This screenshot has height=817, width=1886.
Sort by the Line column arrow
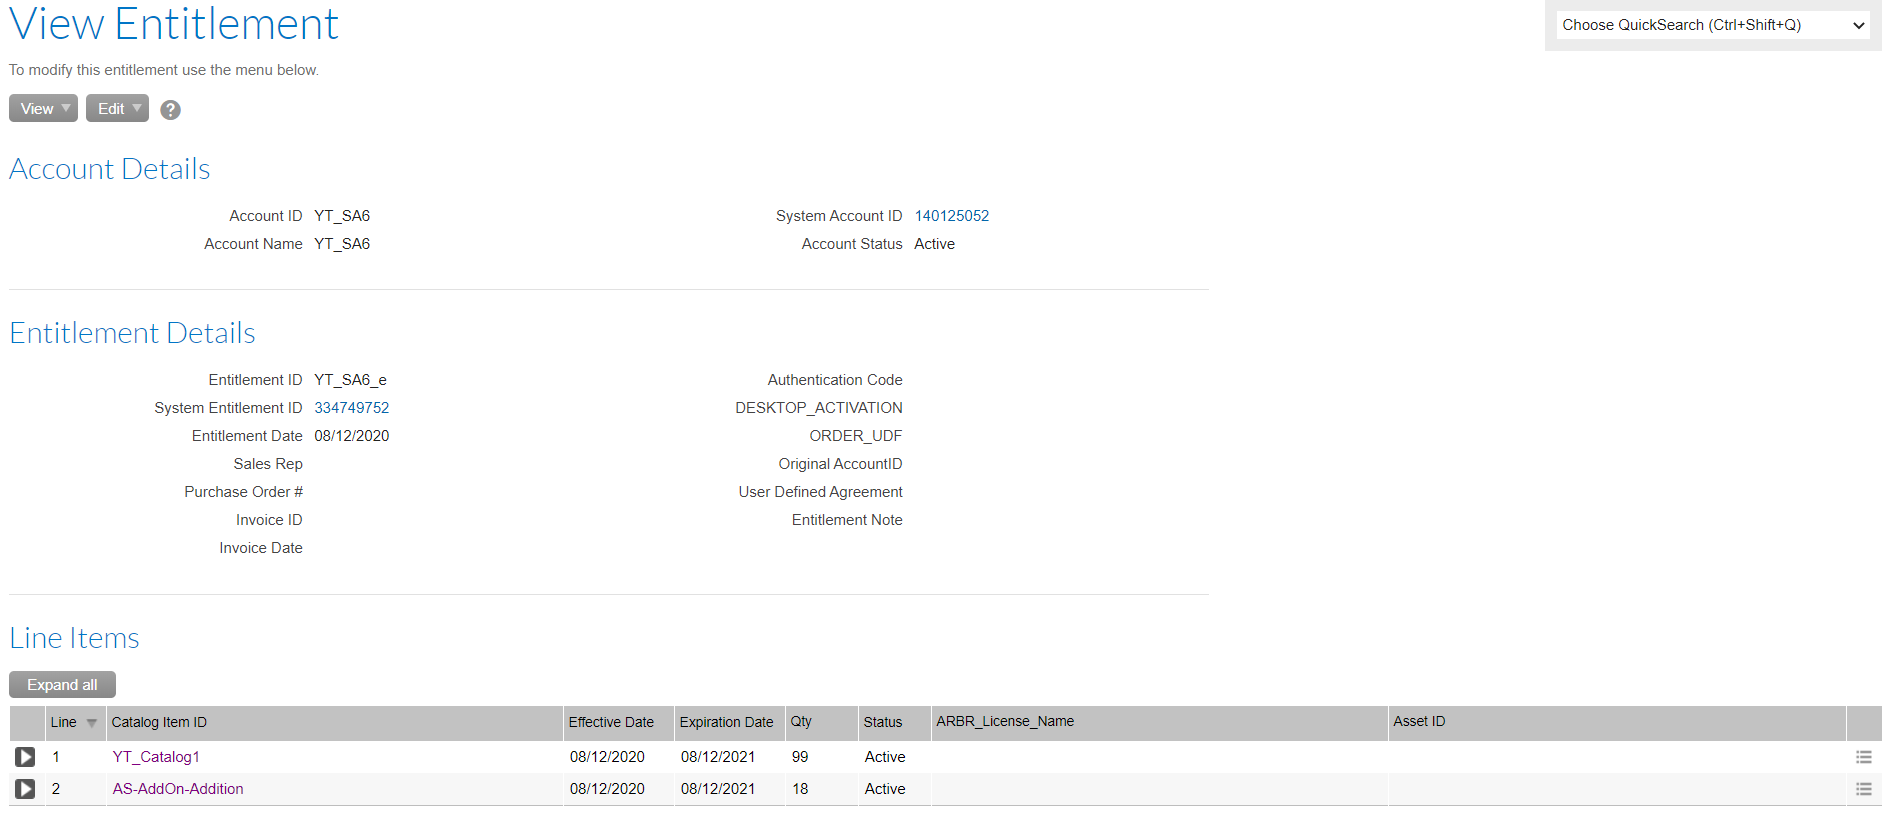point(92,723)
